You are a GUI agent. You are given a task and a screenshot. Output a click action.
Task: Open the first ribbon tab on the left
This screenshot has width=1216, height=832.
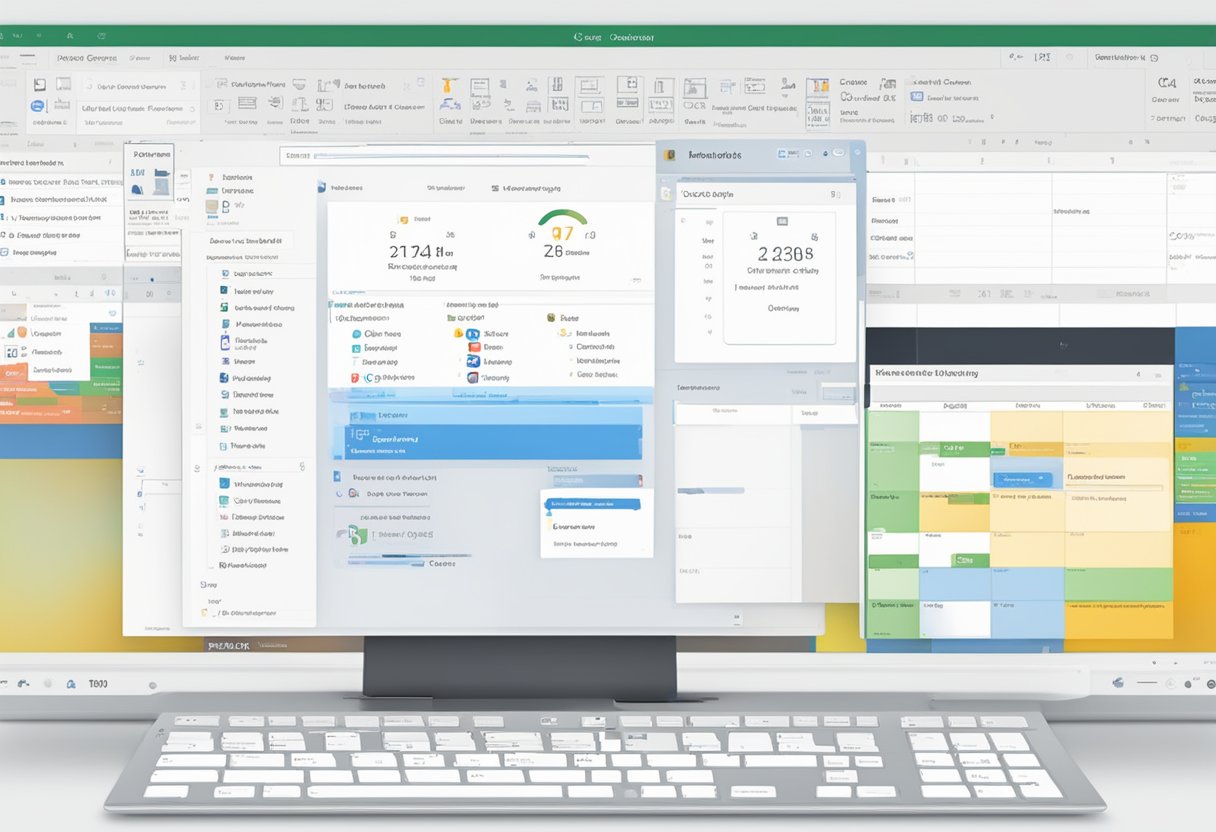click(x=87, y=58)
